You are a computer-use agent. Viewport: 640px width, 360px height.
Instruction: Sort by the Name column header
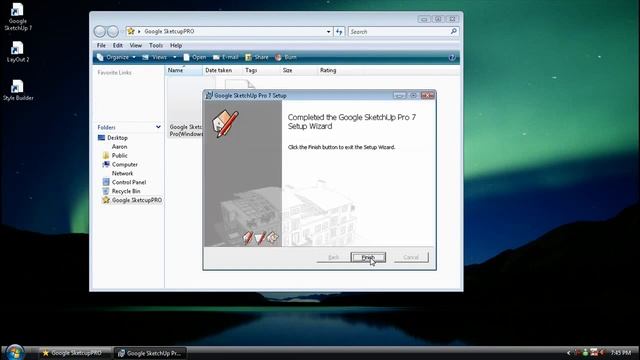click(x=184, y=70)
